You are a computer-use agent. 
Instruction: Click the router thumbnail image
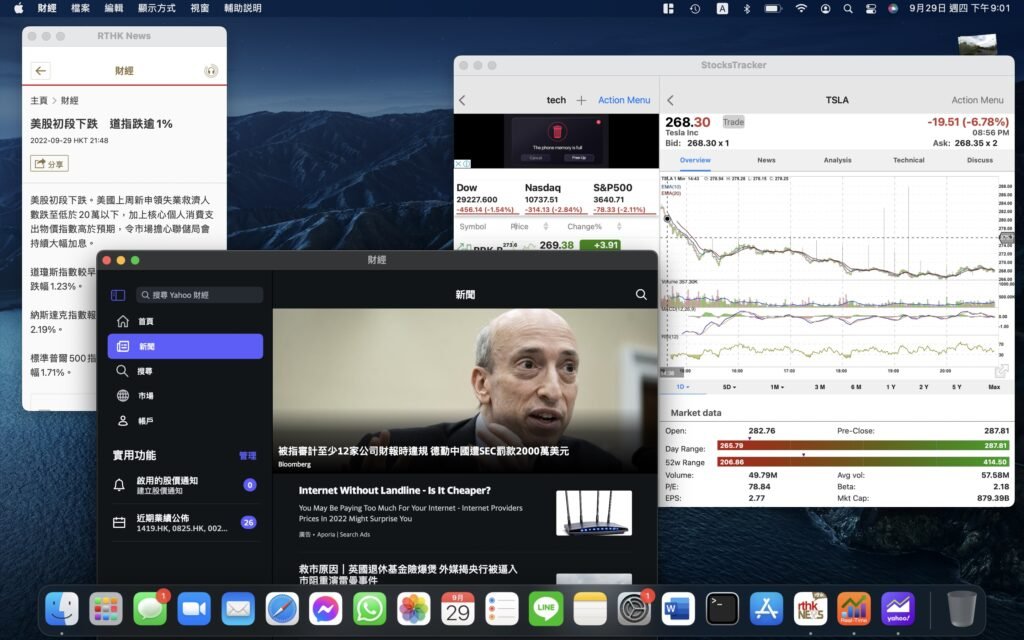[x=594, y=513]
